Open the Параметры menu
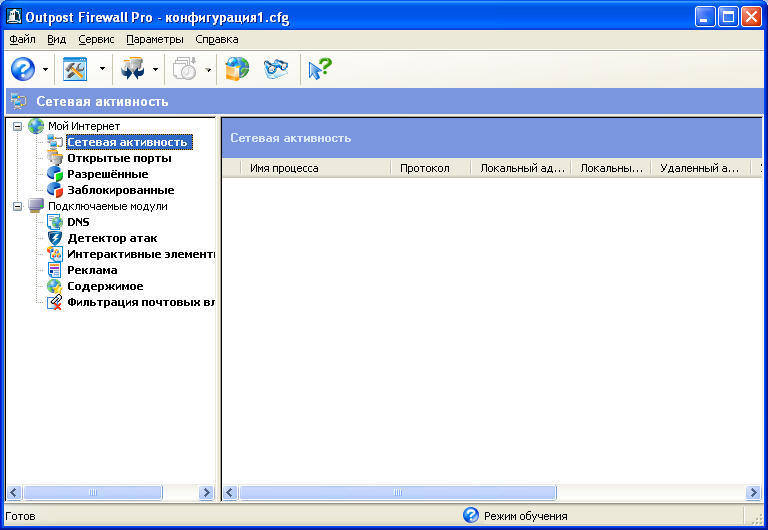This screenshot has height=530, width=768. coord(155,39)
